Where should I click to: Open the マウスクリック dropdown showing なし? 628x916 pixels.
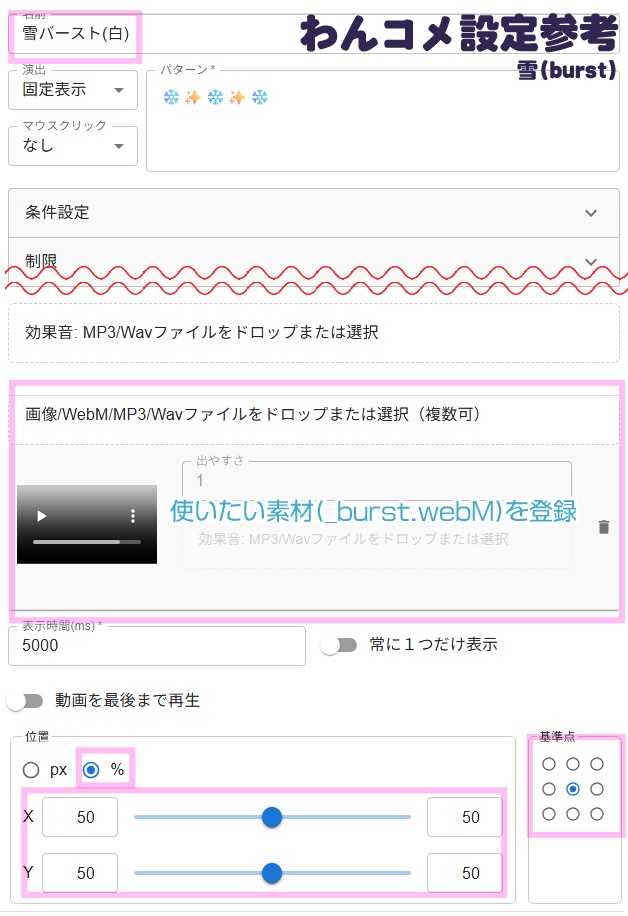click(x=73, y=145)
